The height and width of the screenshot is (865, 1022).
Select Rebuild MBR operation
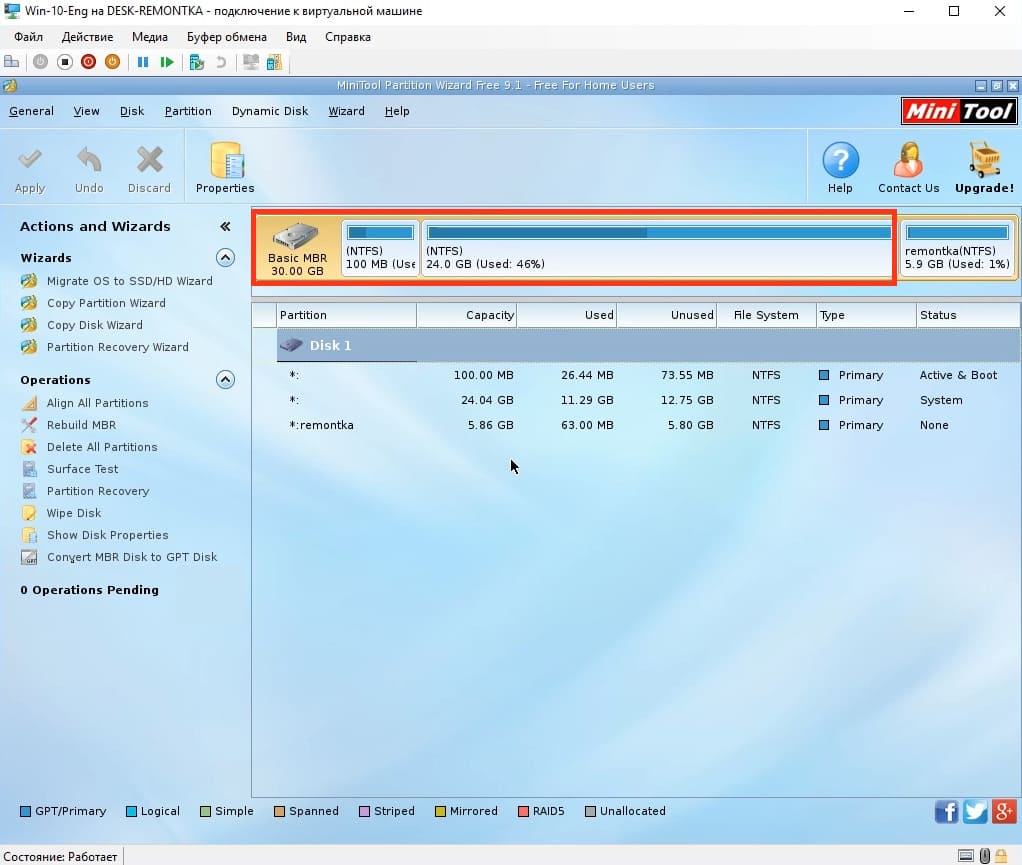pos(81,425)
